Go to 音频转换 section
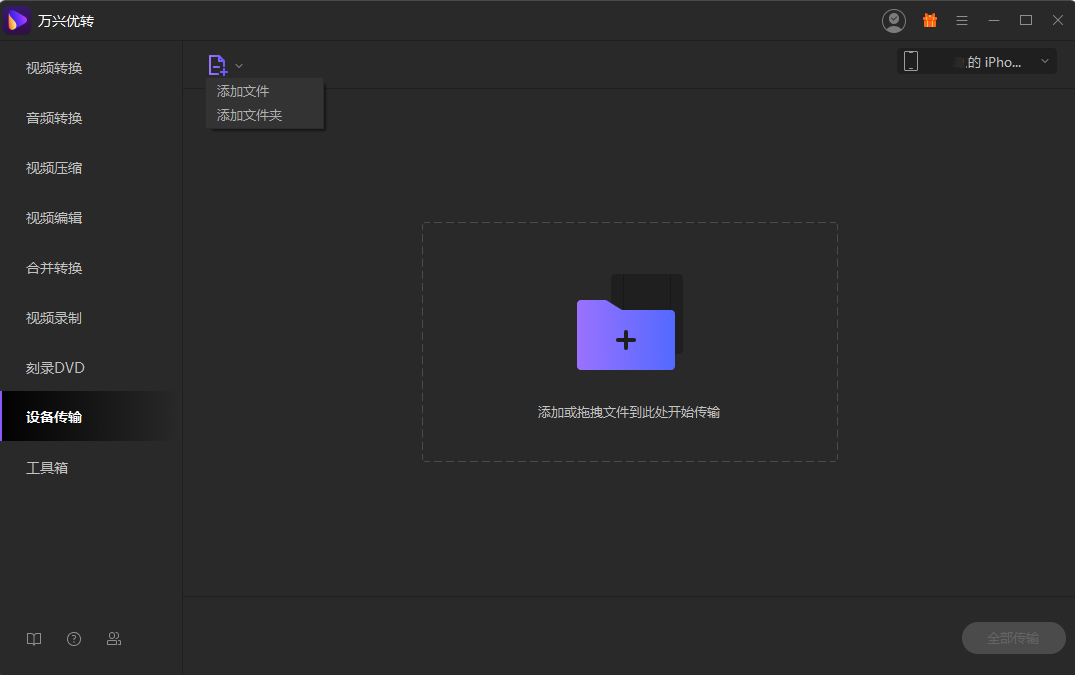 coord(54,118)
